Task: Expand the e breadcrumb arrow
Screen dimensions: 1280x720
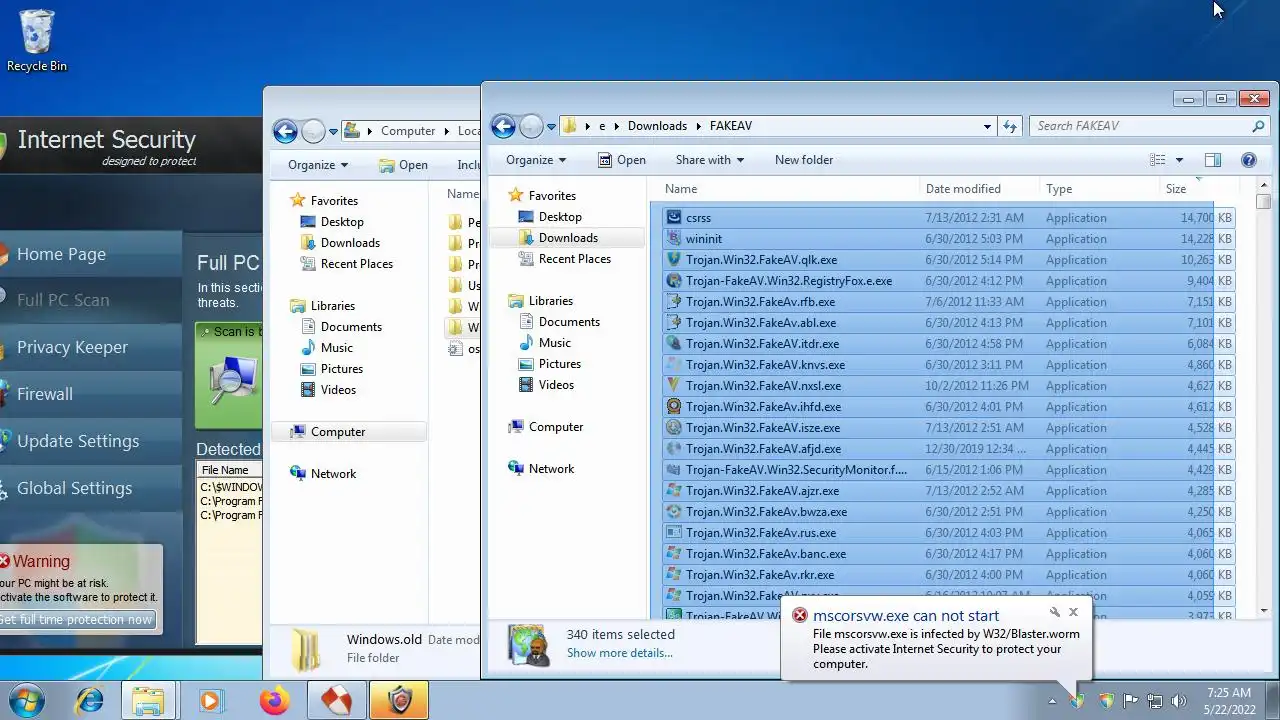Action: 617,126
